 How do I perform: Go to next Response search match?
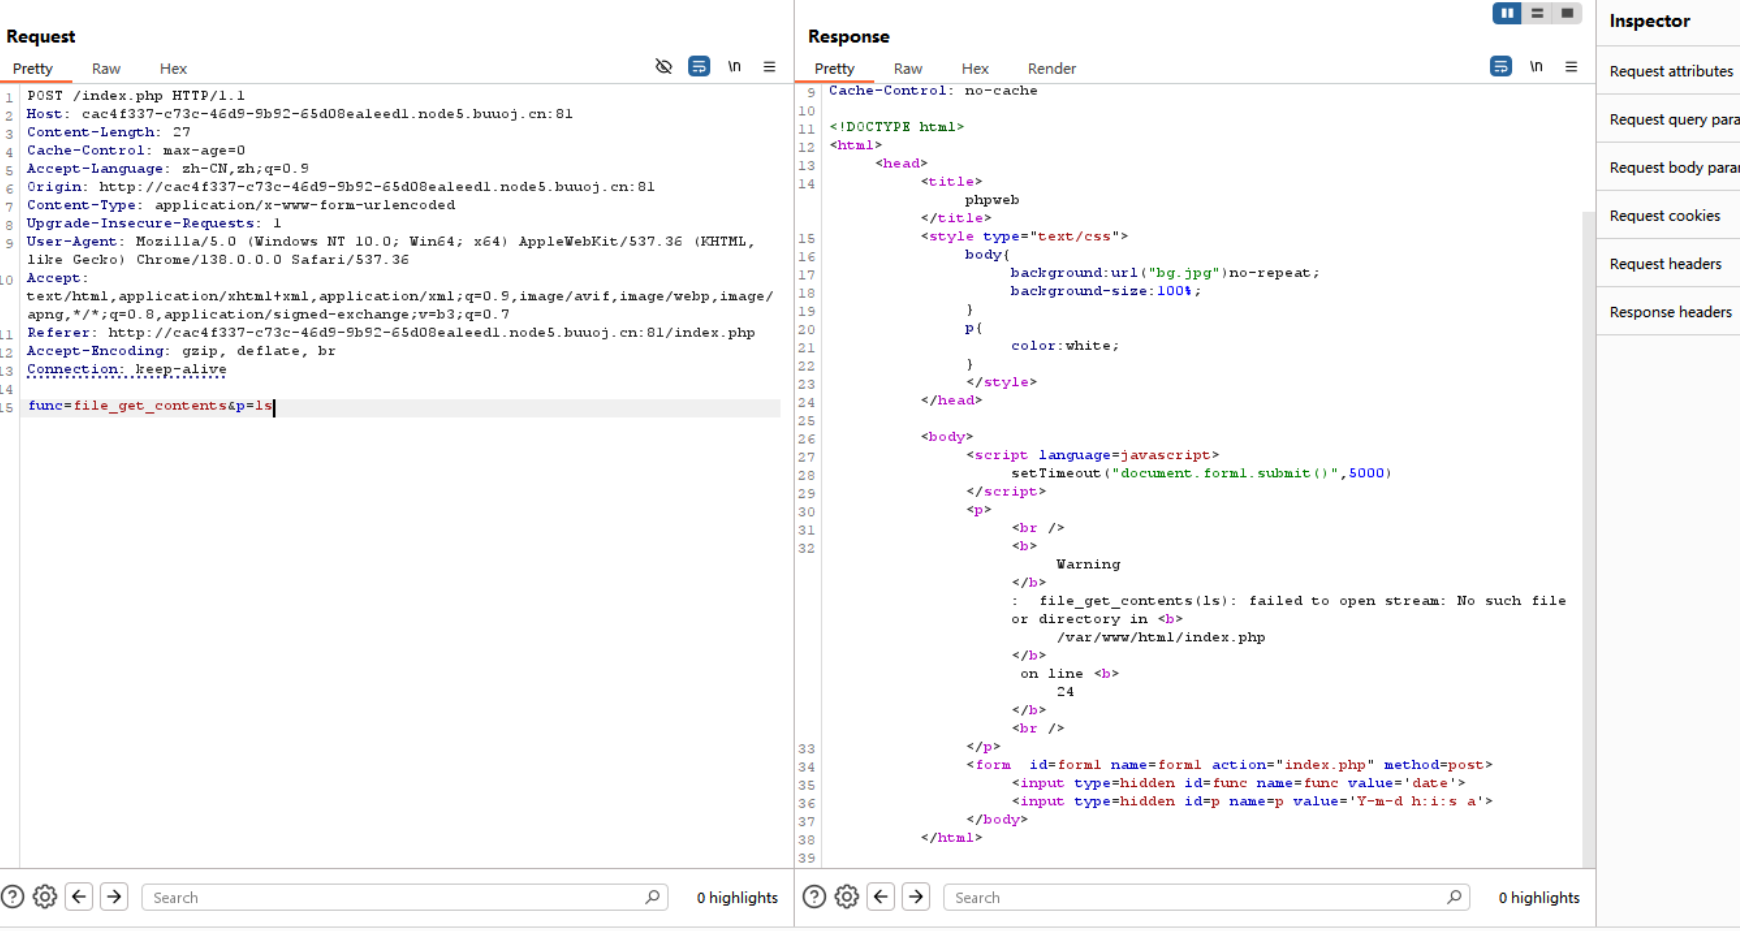point(916,897)
